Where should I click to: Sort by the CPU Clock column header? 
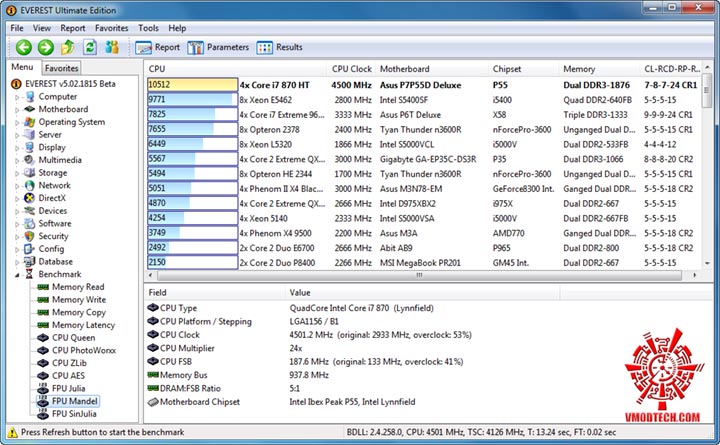point(351,69)
